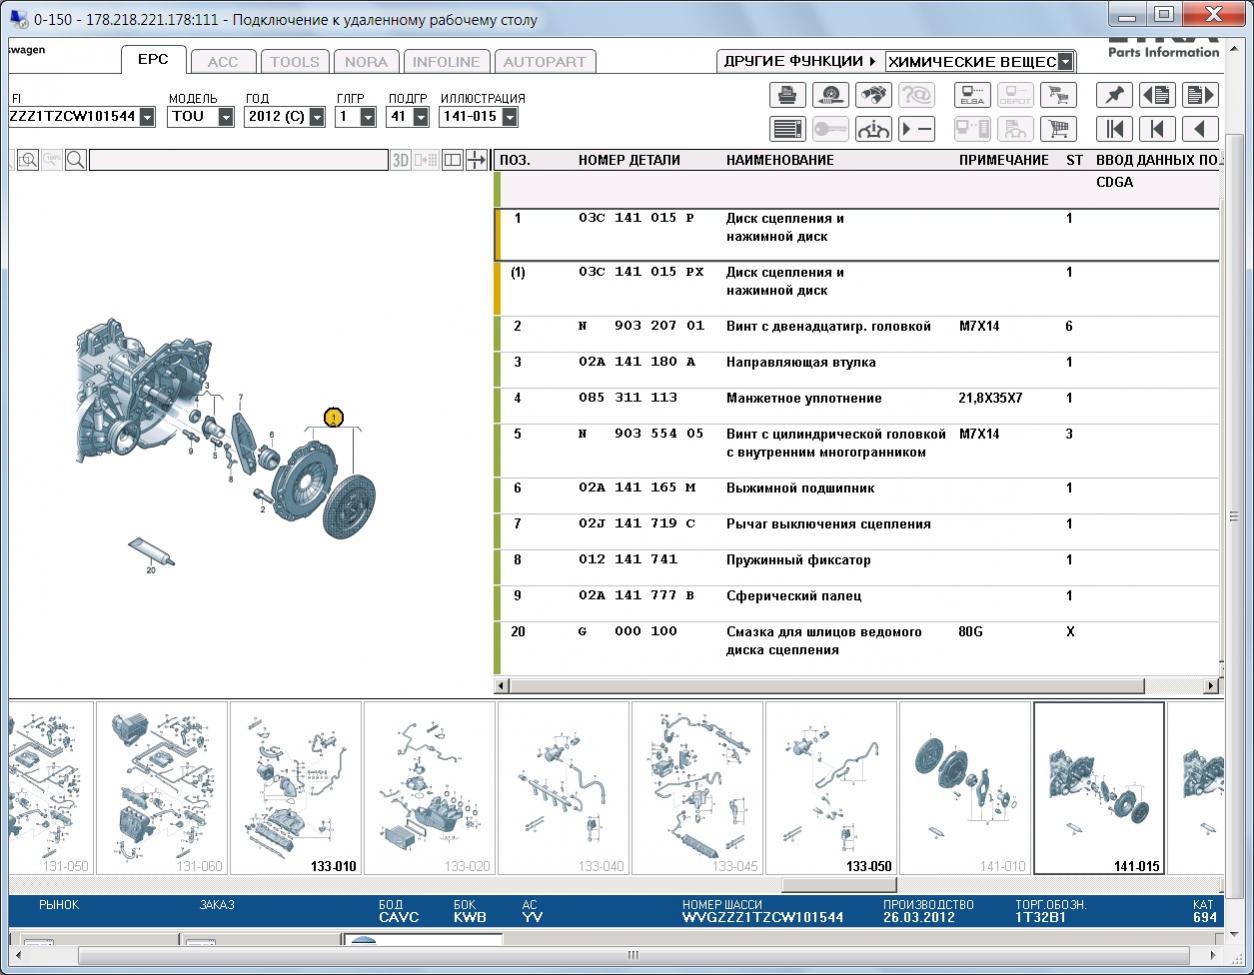Open the ELSA connection icon
The width and height of the screenshot is (1254, 975).
[x=972, y=95]
